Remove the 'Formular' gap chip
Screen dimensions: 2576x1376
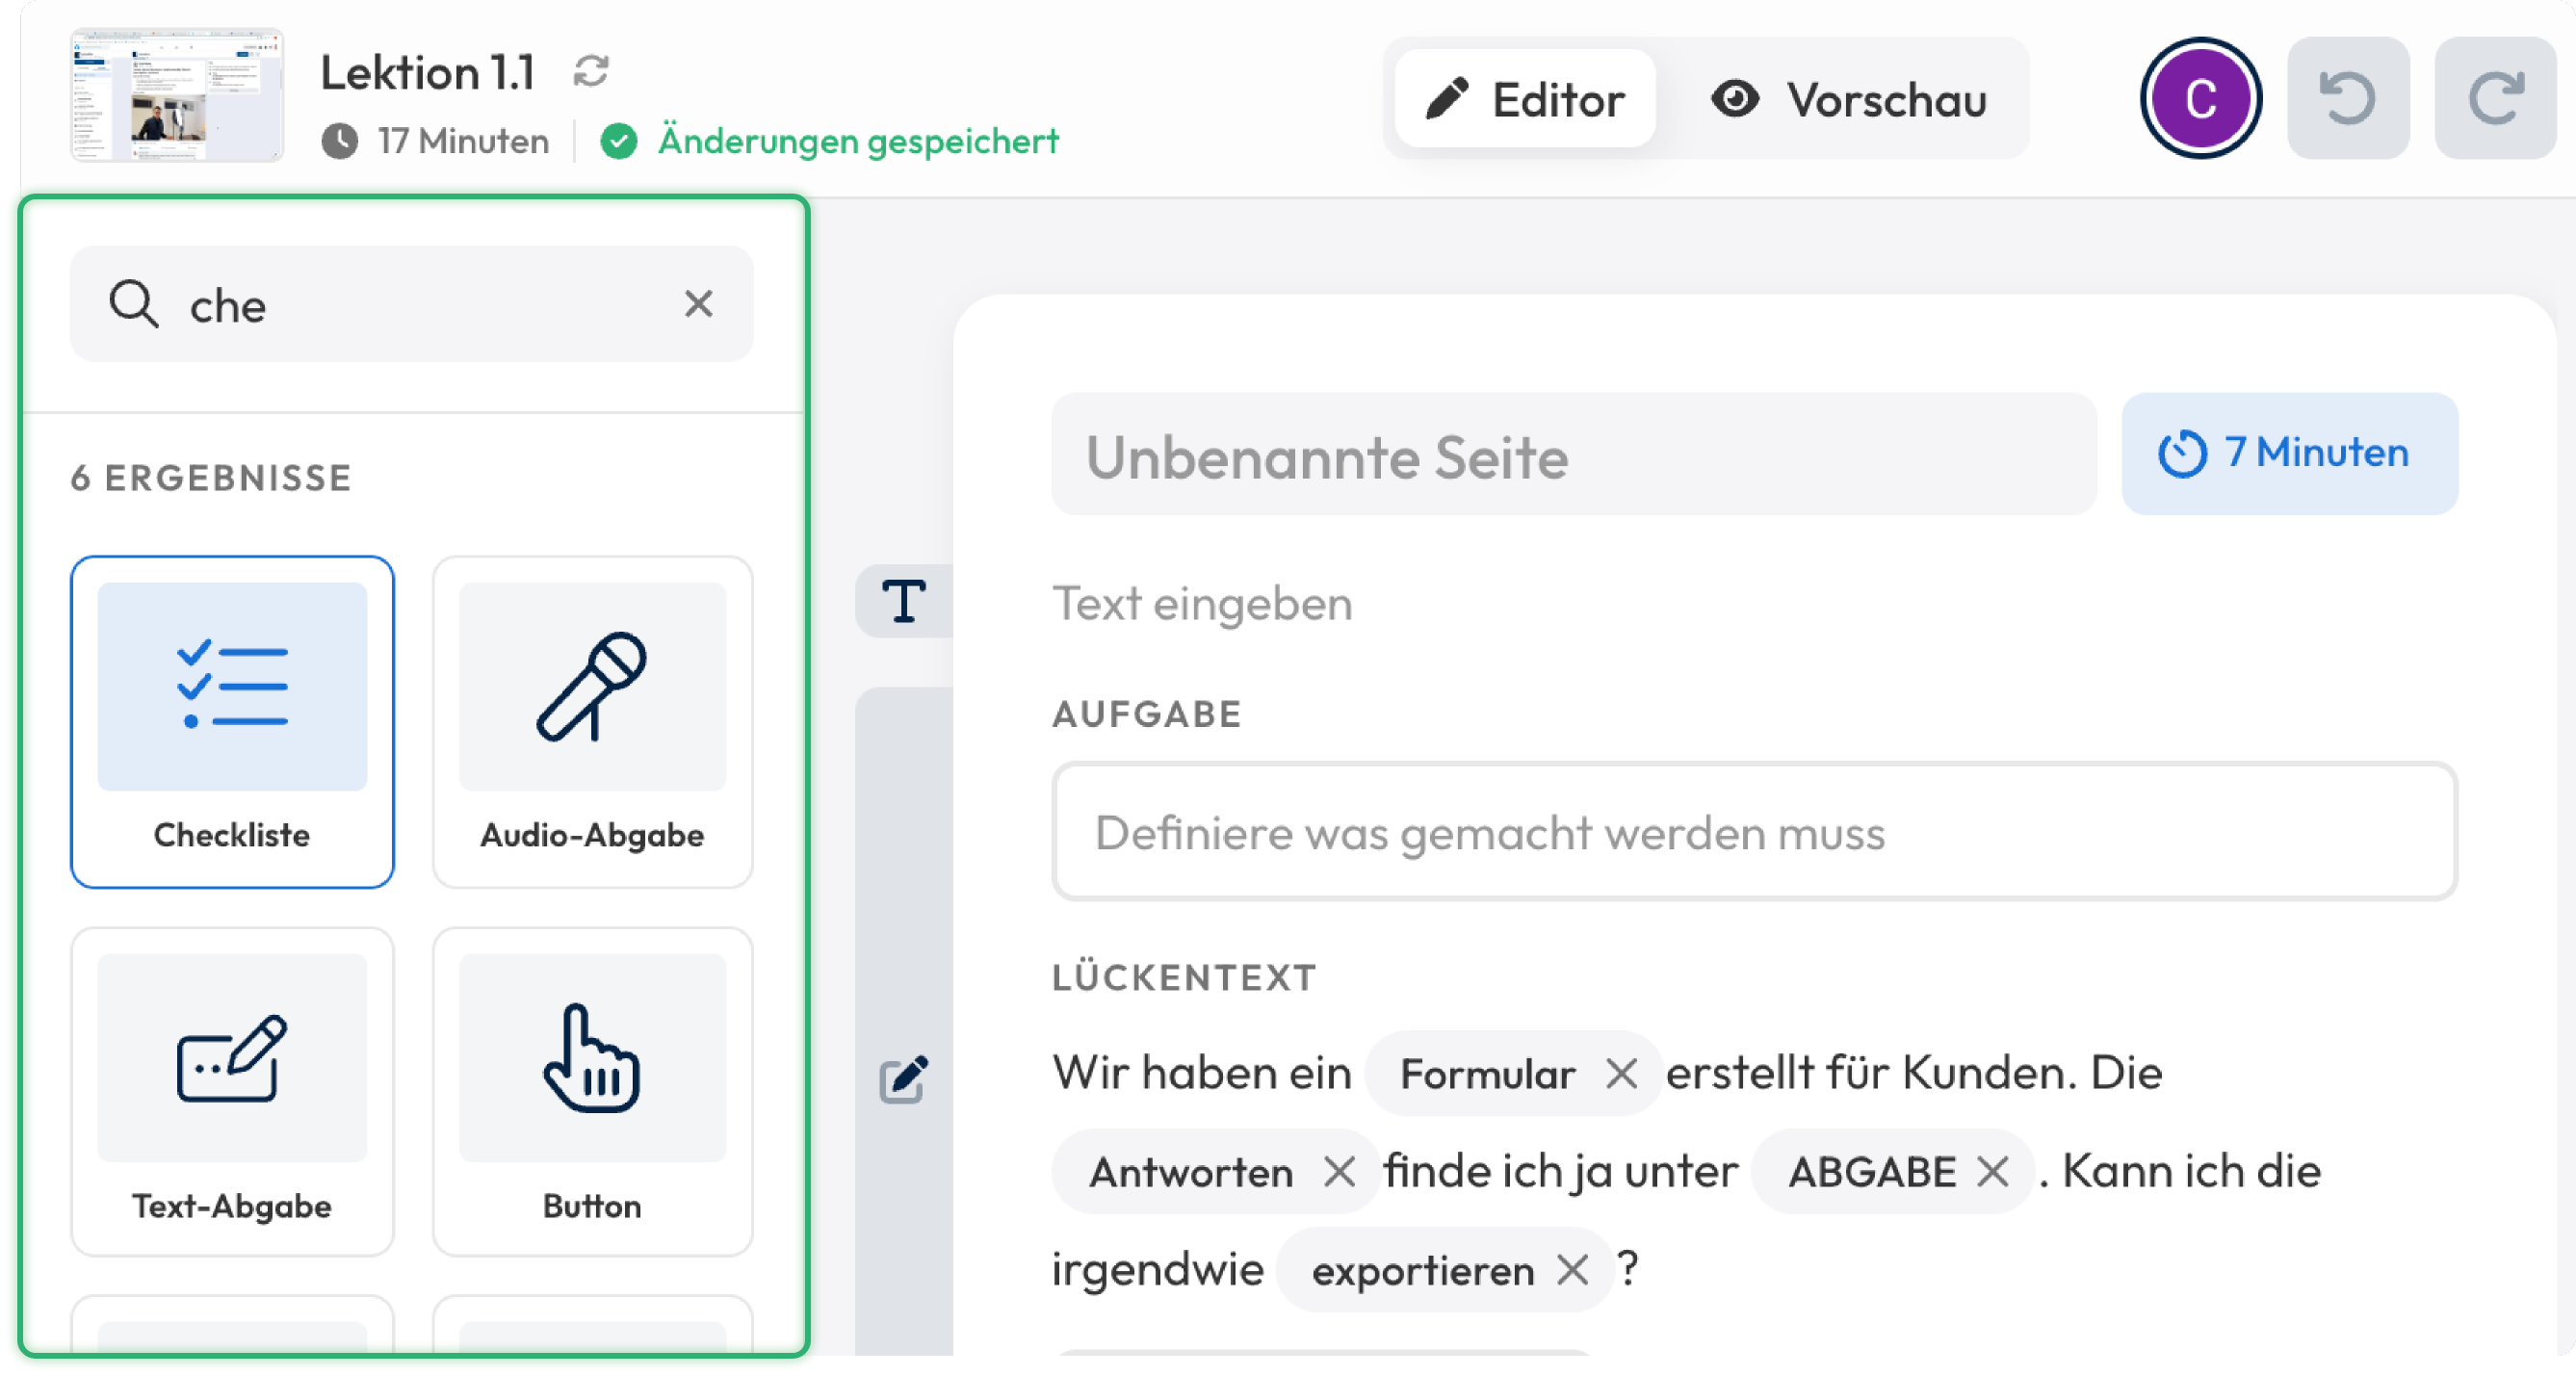pos(1621,1074)
